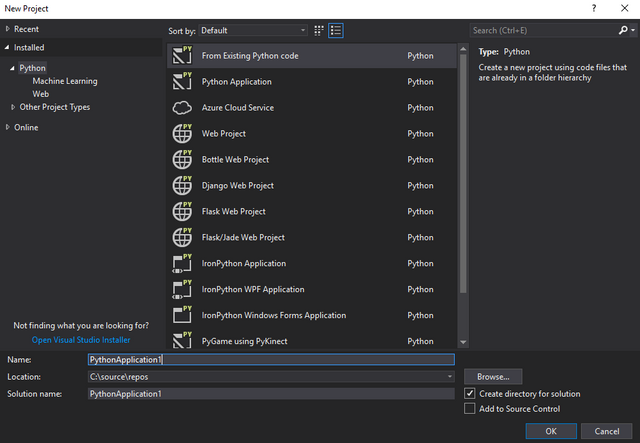The width and height of the screenshot is (640, 443).
Task: Select the Django Web Project icon
Action: (182, 185)
